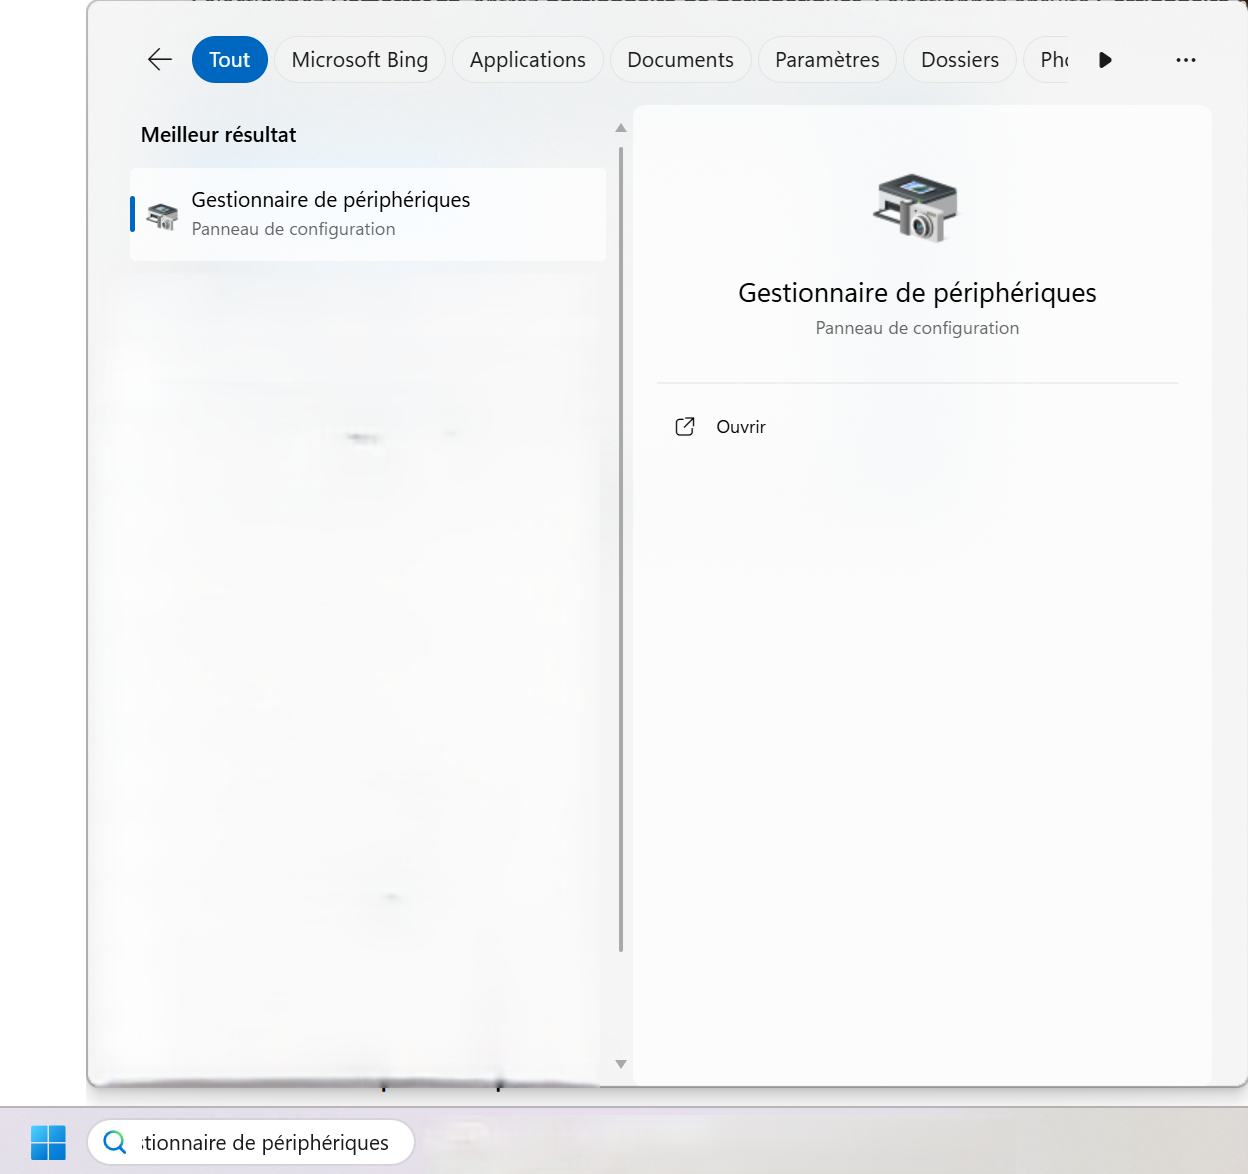Click Ouvrir to open the device manager

(x=741, y=427)
